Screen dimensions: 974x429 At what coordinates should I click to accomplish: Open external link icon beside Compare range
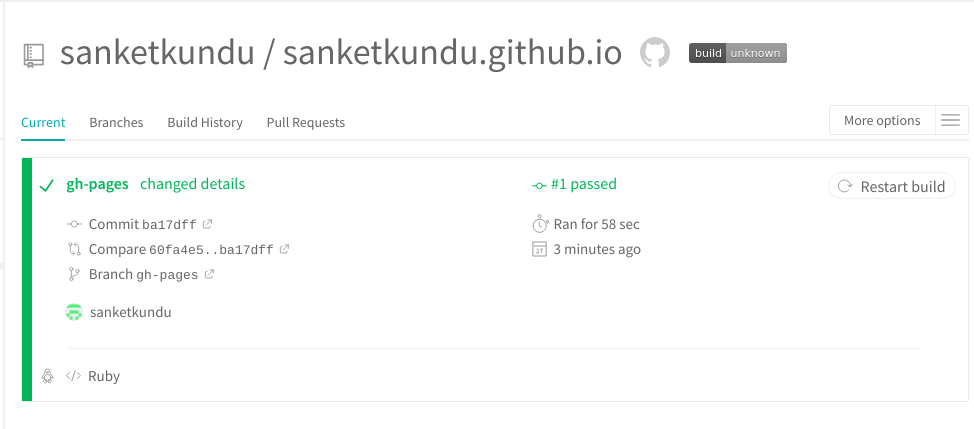tap(285, 249)
